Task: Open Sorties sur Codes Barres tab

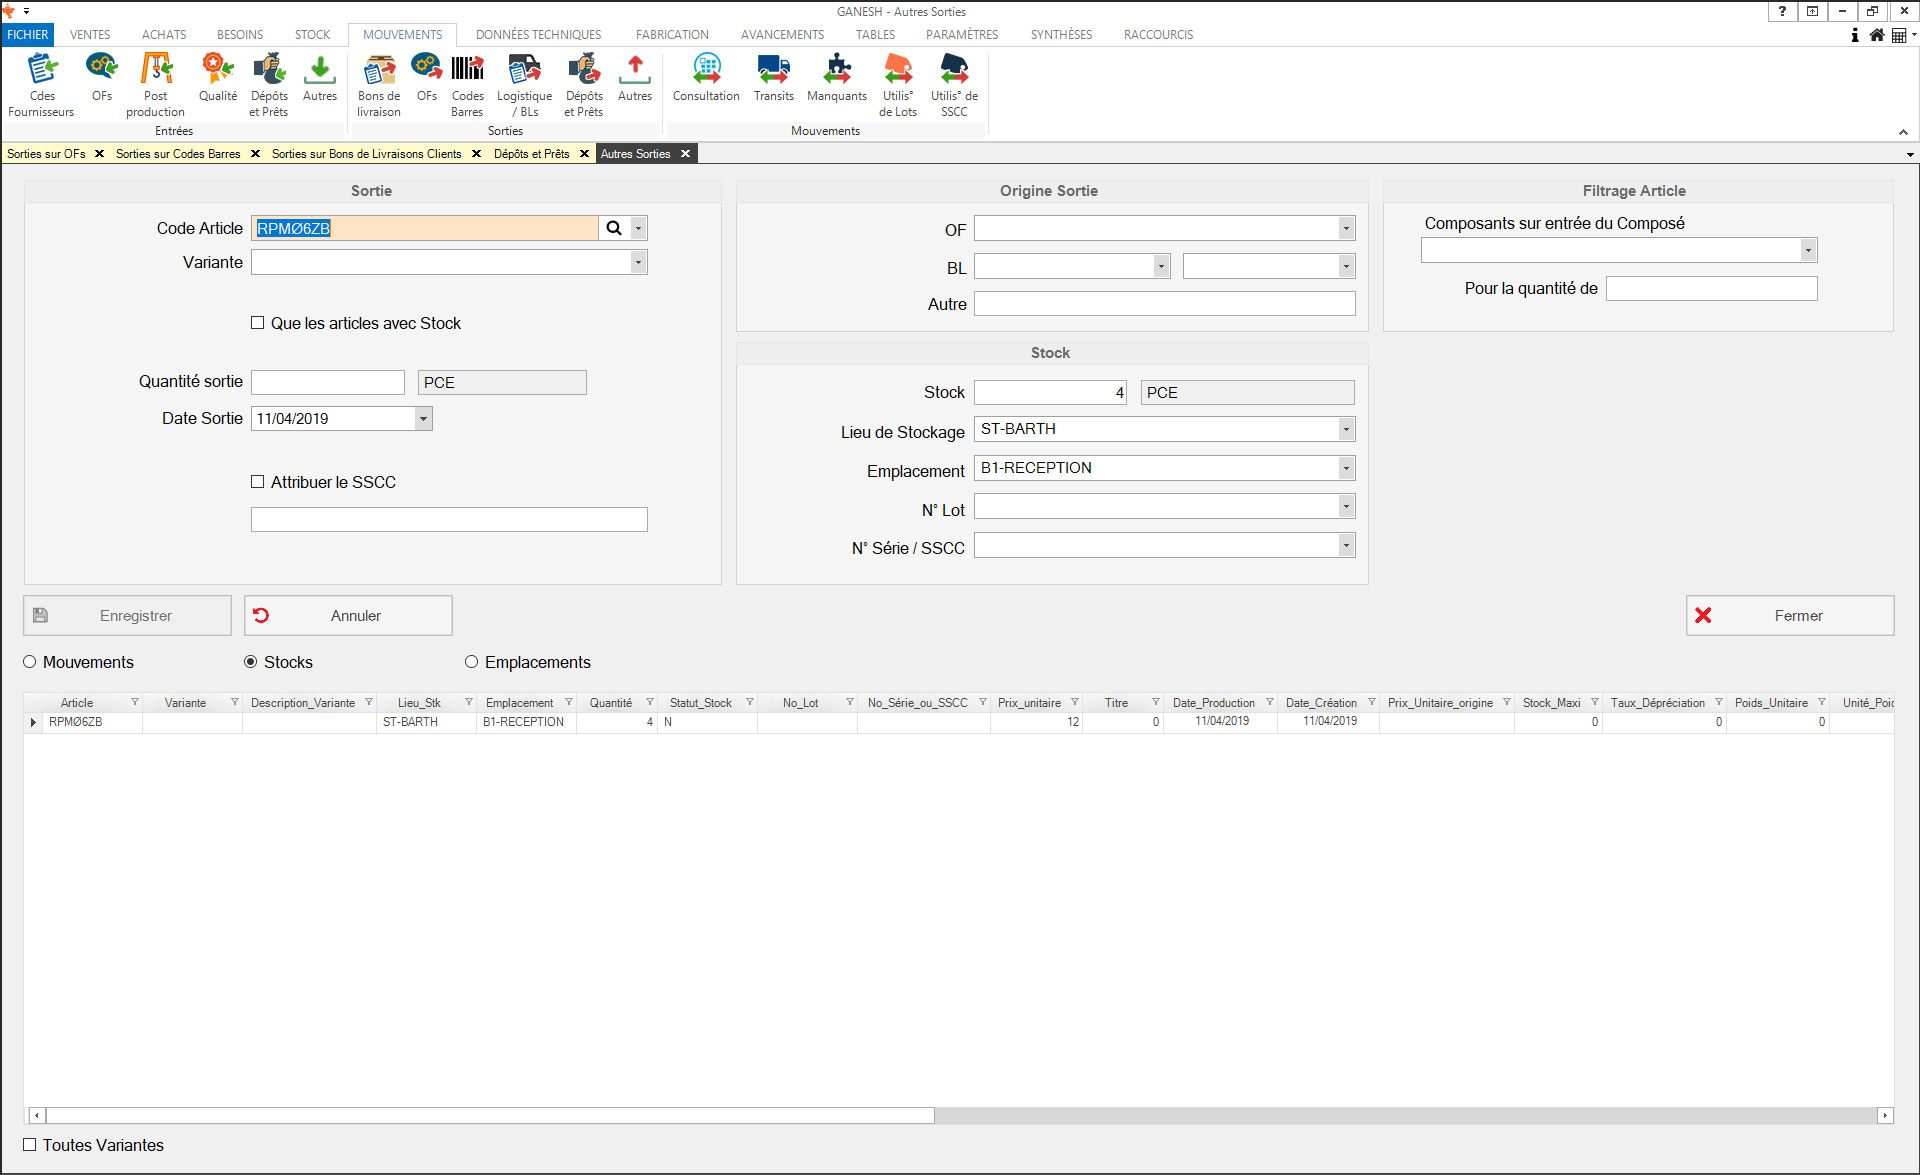Action: (x=178, y=154)
